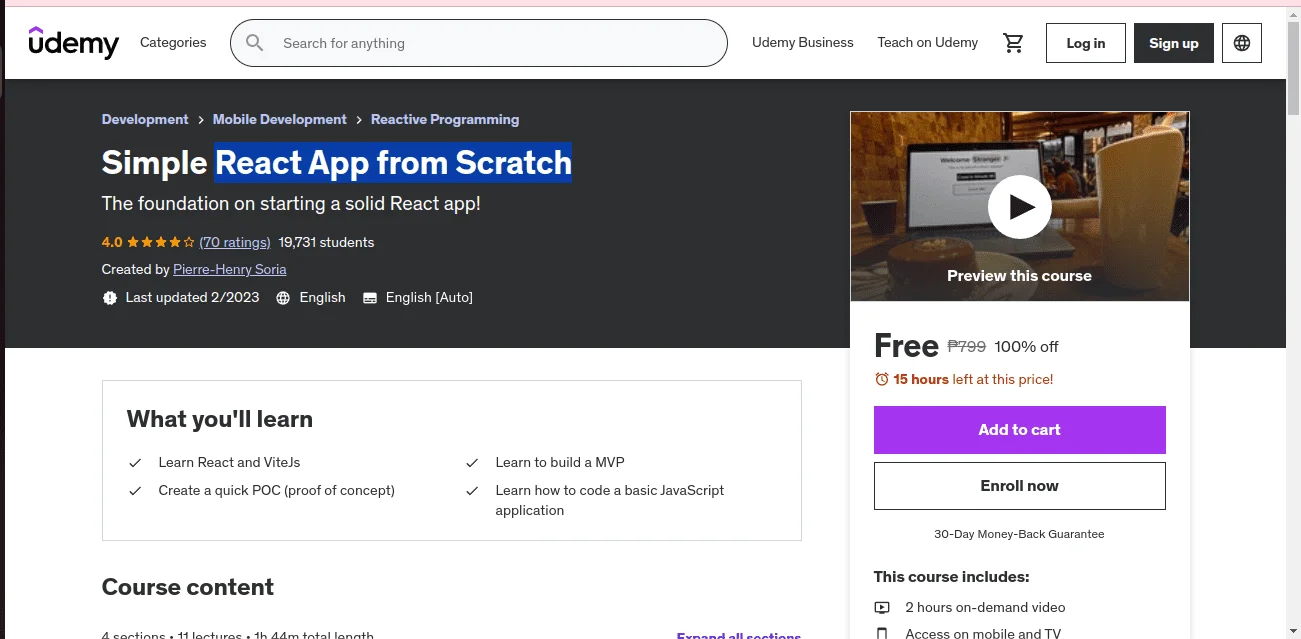Image resolution: width=1301 pixels, height=639 pixels.
Task: Focus the Search for anything field
Action: pos(479,43)
